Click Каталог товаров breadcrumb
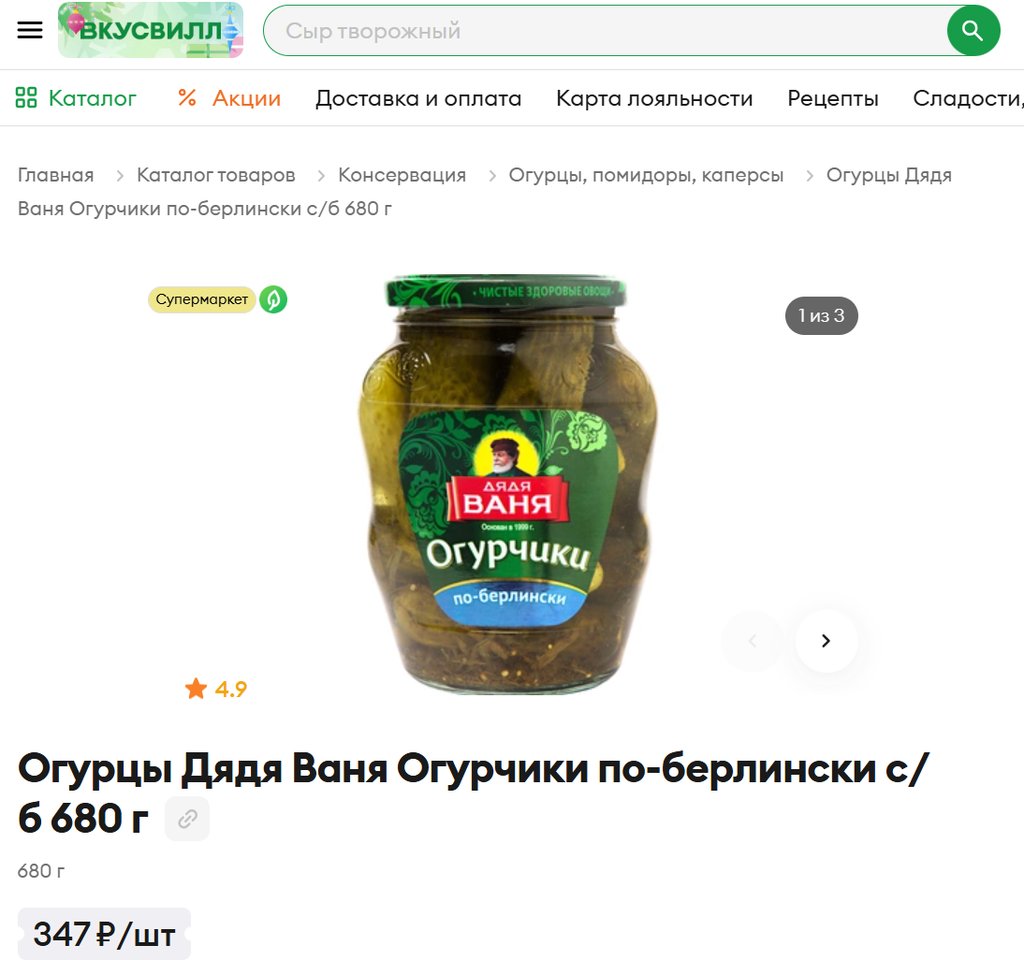Image resolution: width=1024 pixels, height=960 pixels. tap(216, 175)
